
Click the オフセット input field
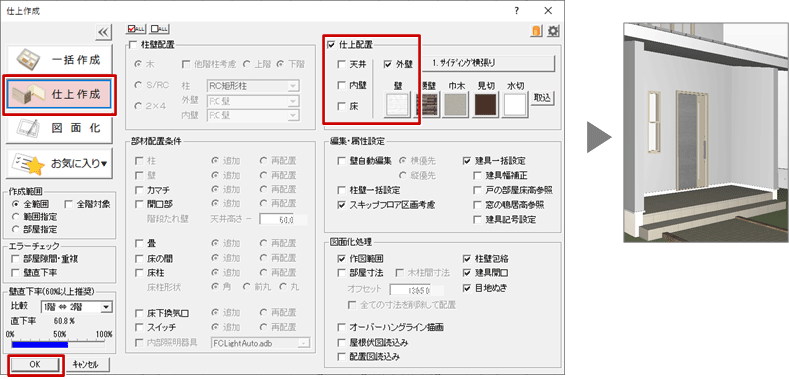pos(417,290)
